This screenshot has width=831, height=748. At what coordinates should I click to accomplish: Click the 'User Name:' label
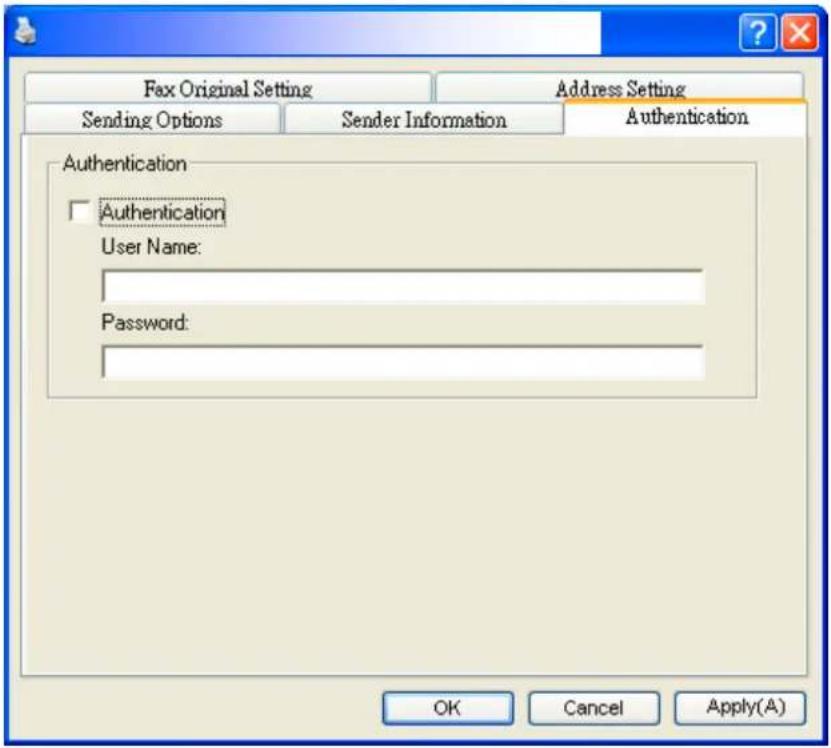tap(152, 247)
